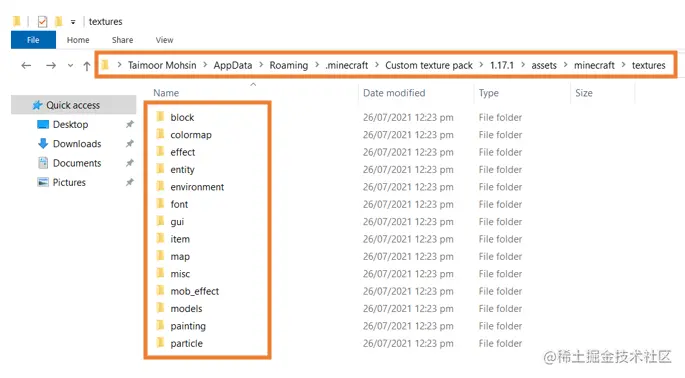Switch to the Home ribbon tab
The image size is (685, 378).
pos(78,40)
